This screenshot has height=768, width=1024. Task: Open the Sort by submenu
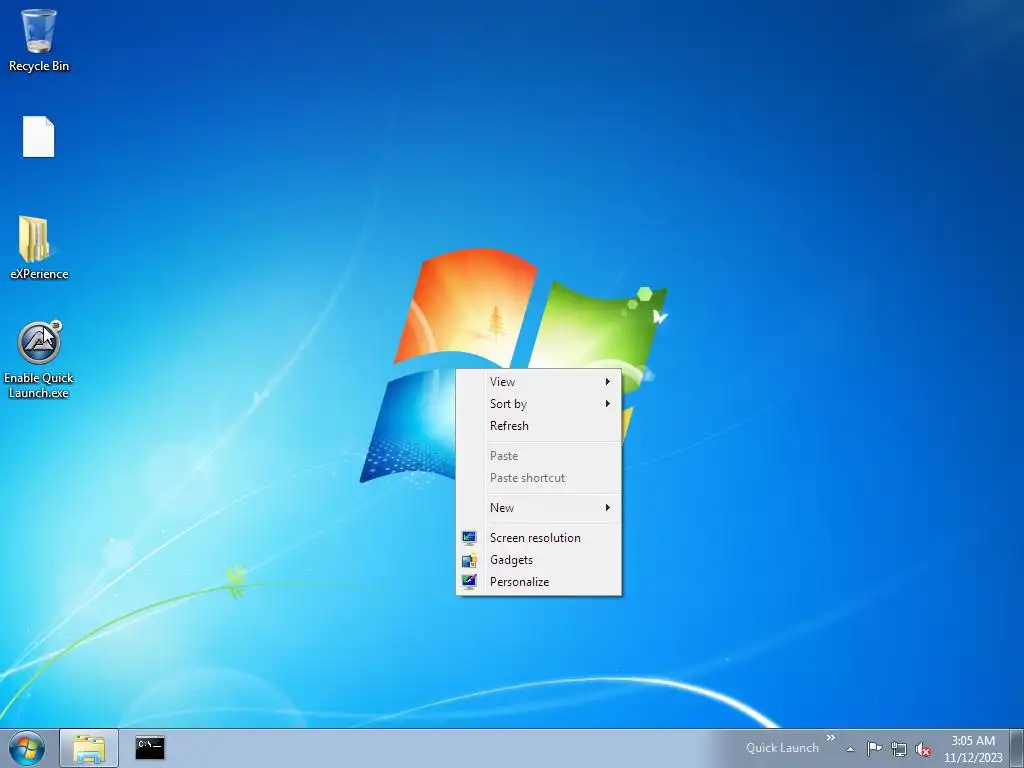tap(539, 404)
